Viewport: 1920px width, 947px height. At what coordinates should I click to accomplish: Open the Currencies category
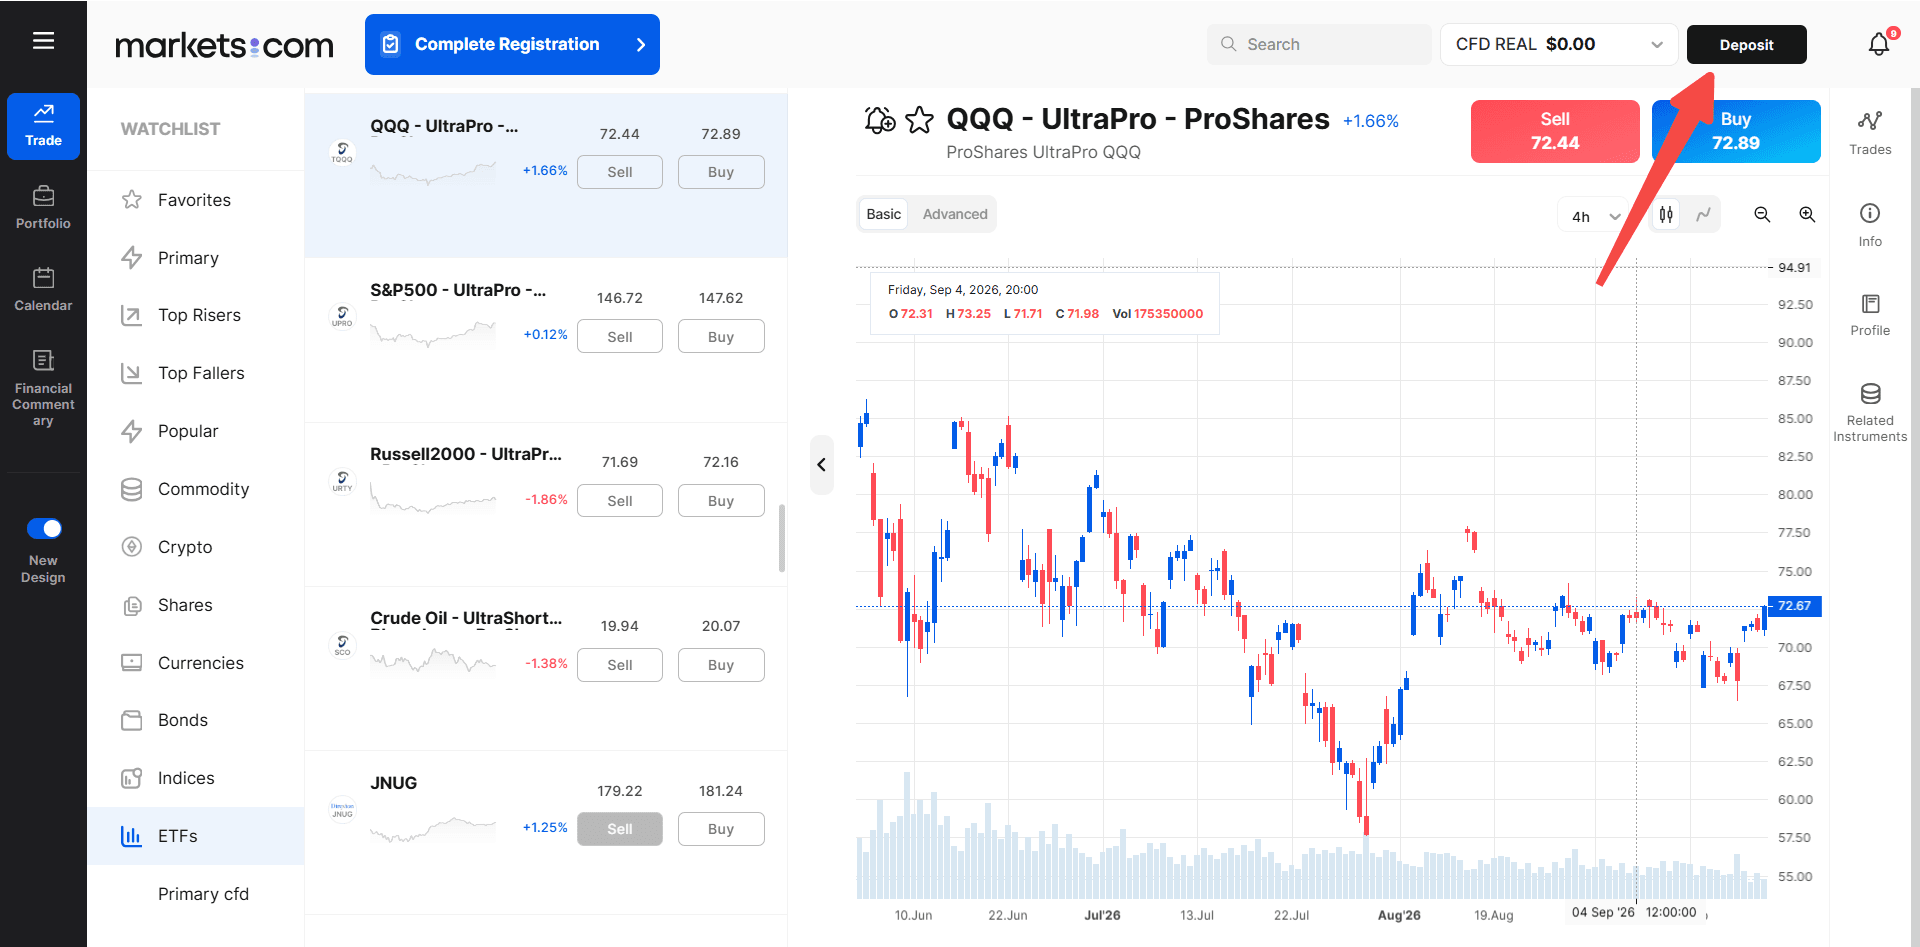pos(196,663)
